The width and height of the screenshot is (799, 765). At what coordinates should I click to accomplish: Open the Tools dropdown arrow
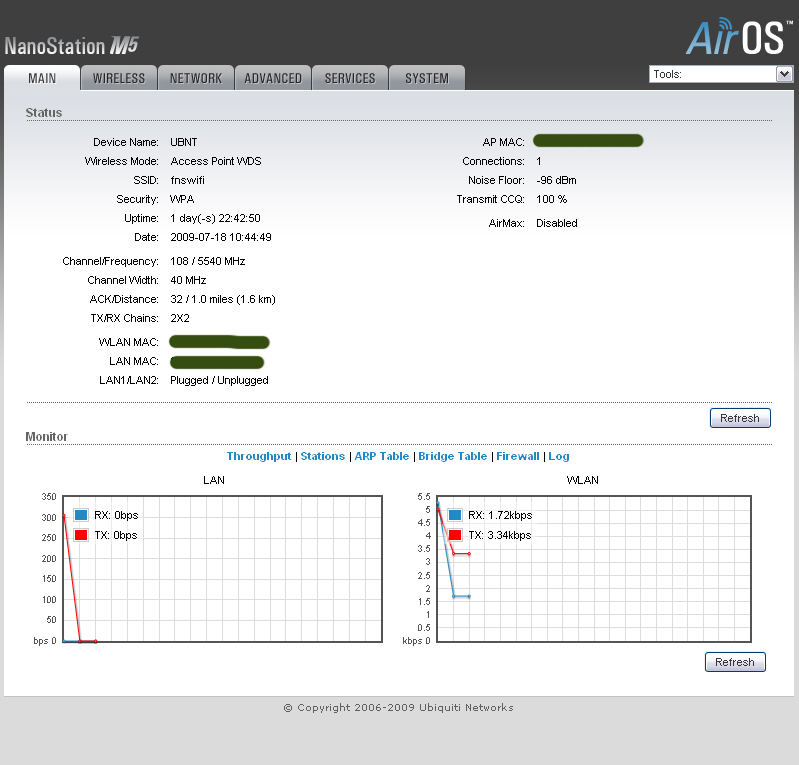(x=784, y=74)
